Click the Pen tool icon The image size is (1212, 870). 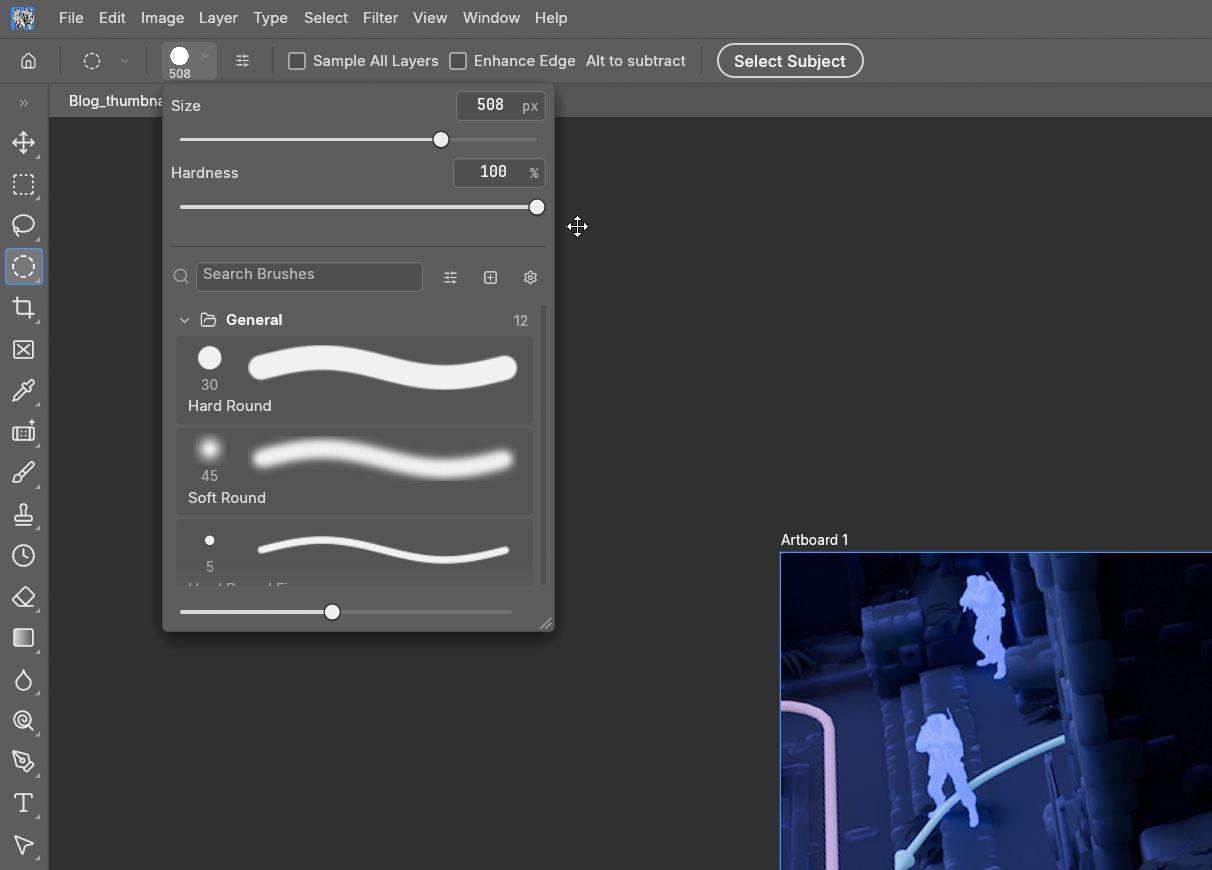click(24, 762)
